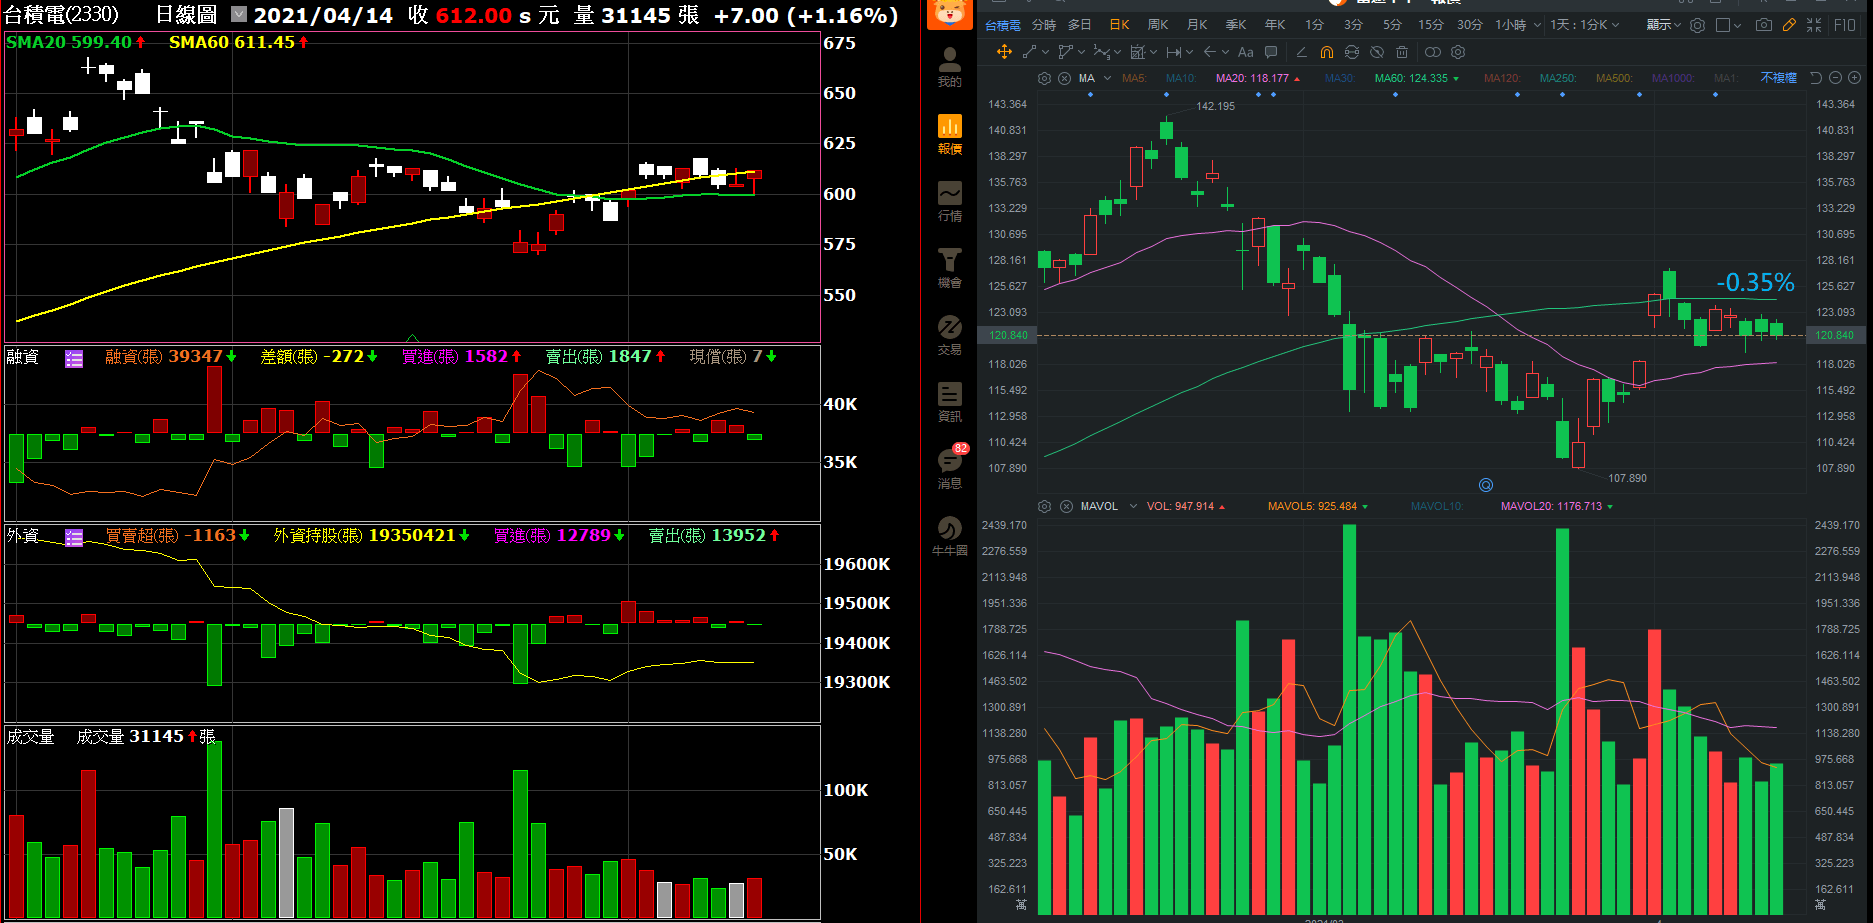Click the 台積電 stock name link
1873x923 pixels.
1003,25
